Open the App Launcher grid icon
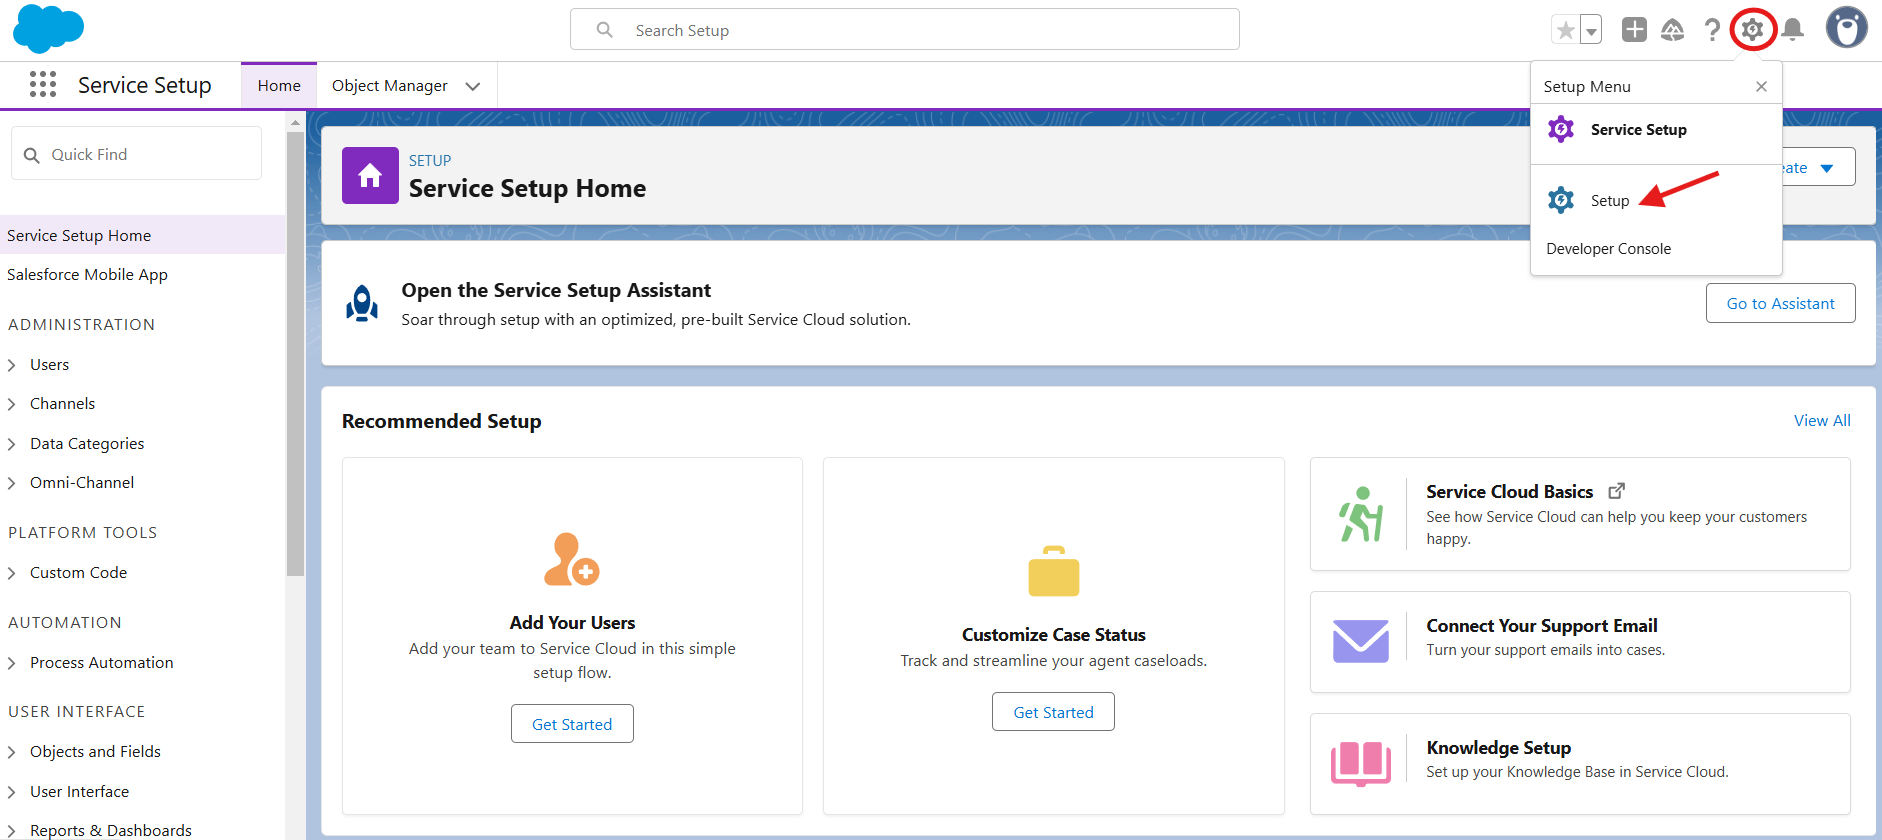 43,84
